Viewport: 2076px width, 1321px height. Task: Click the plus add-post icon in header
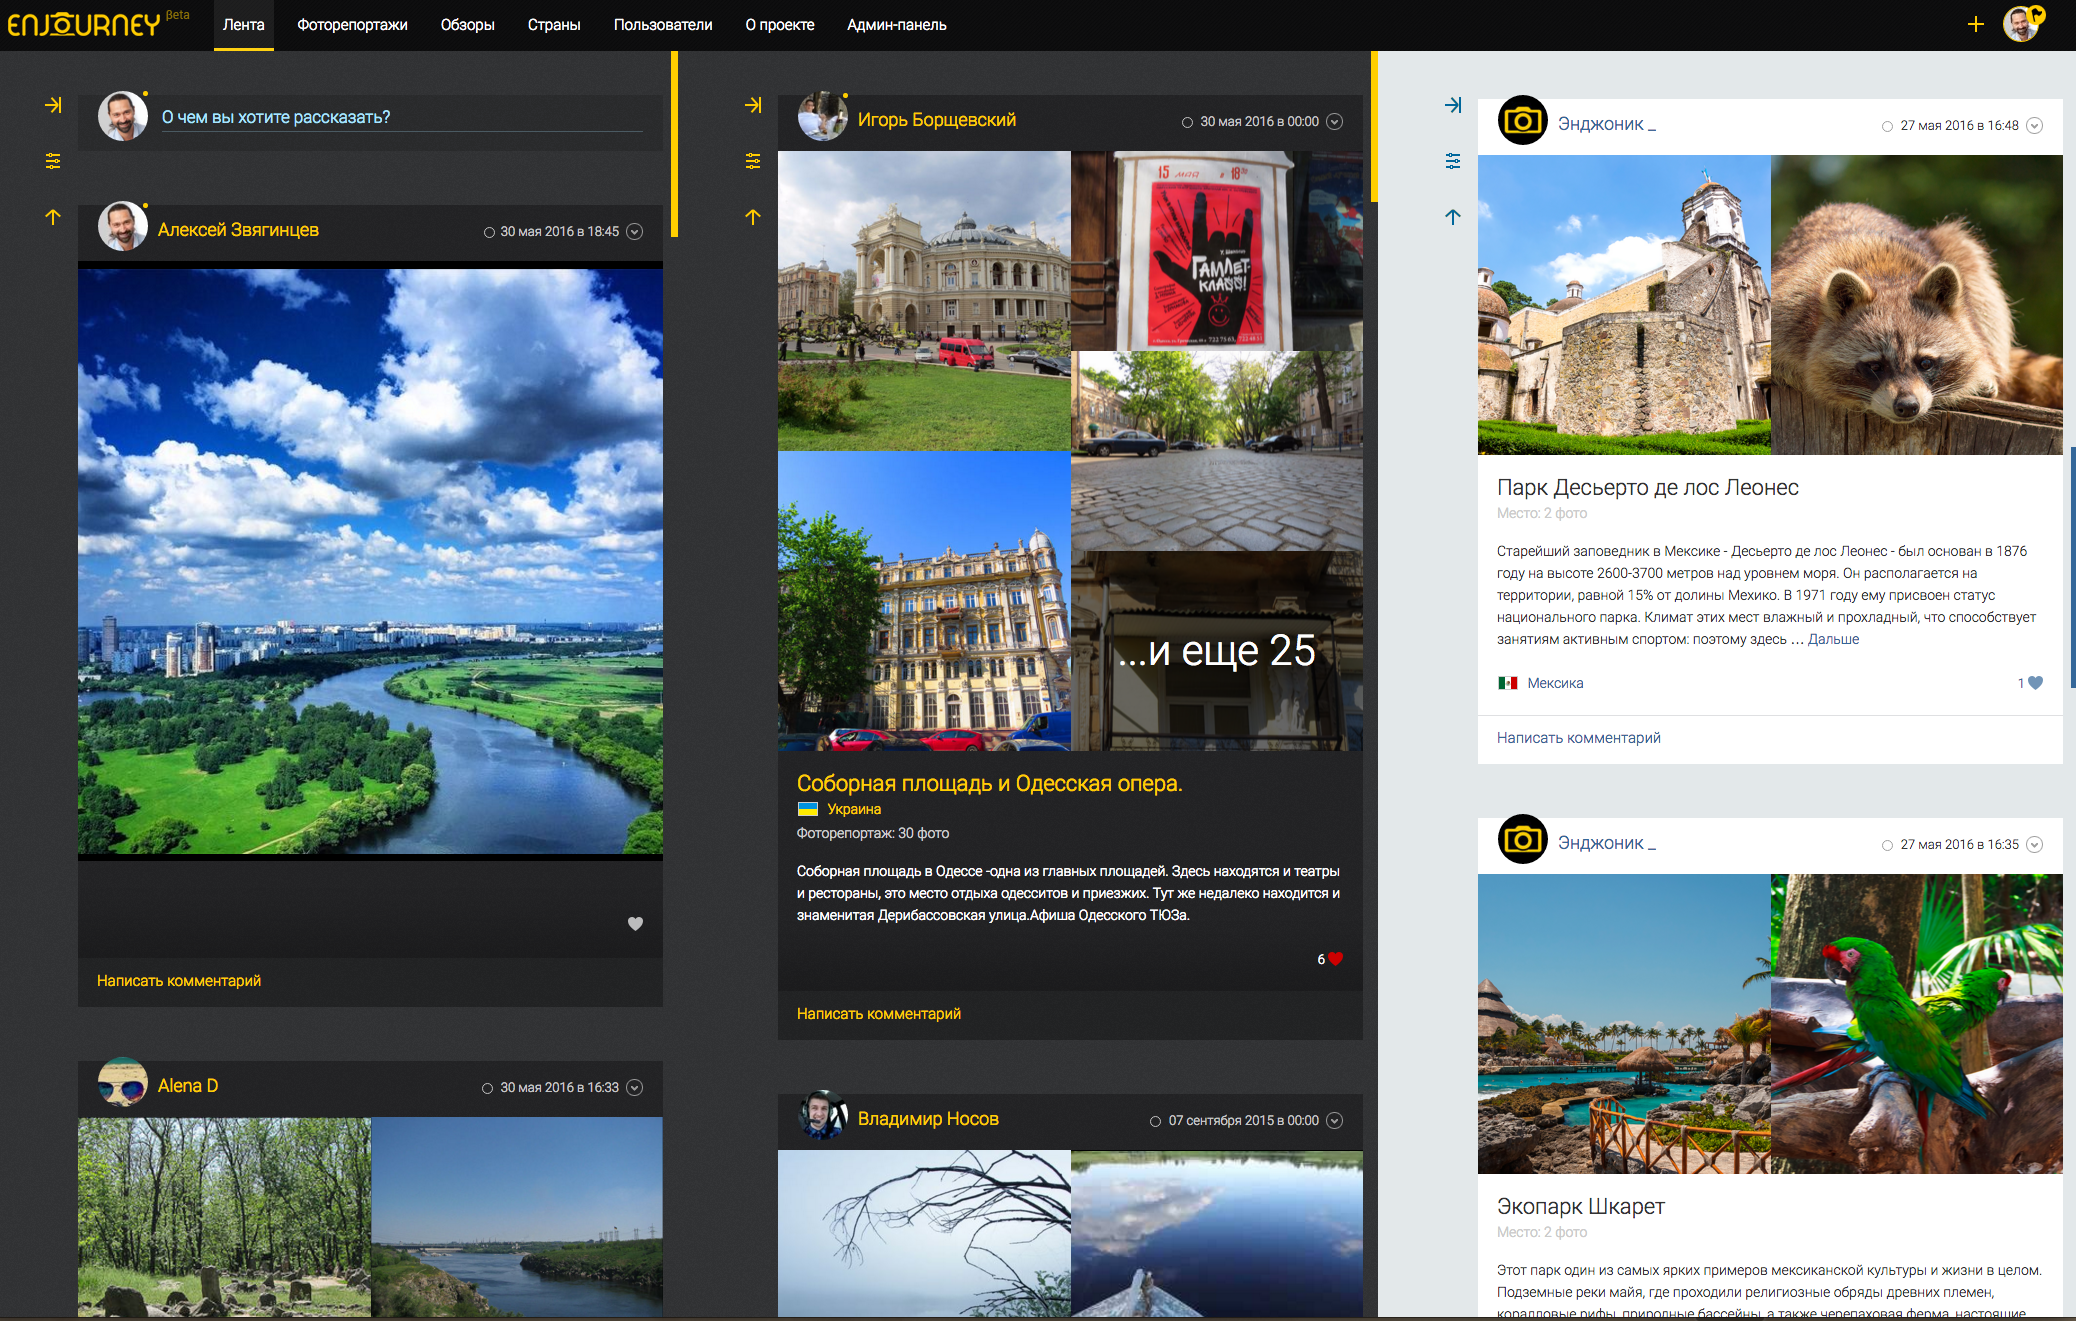point(1975,24)
